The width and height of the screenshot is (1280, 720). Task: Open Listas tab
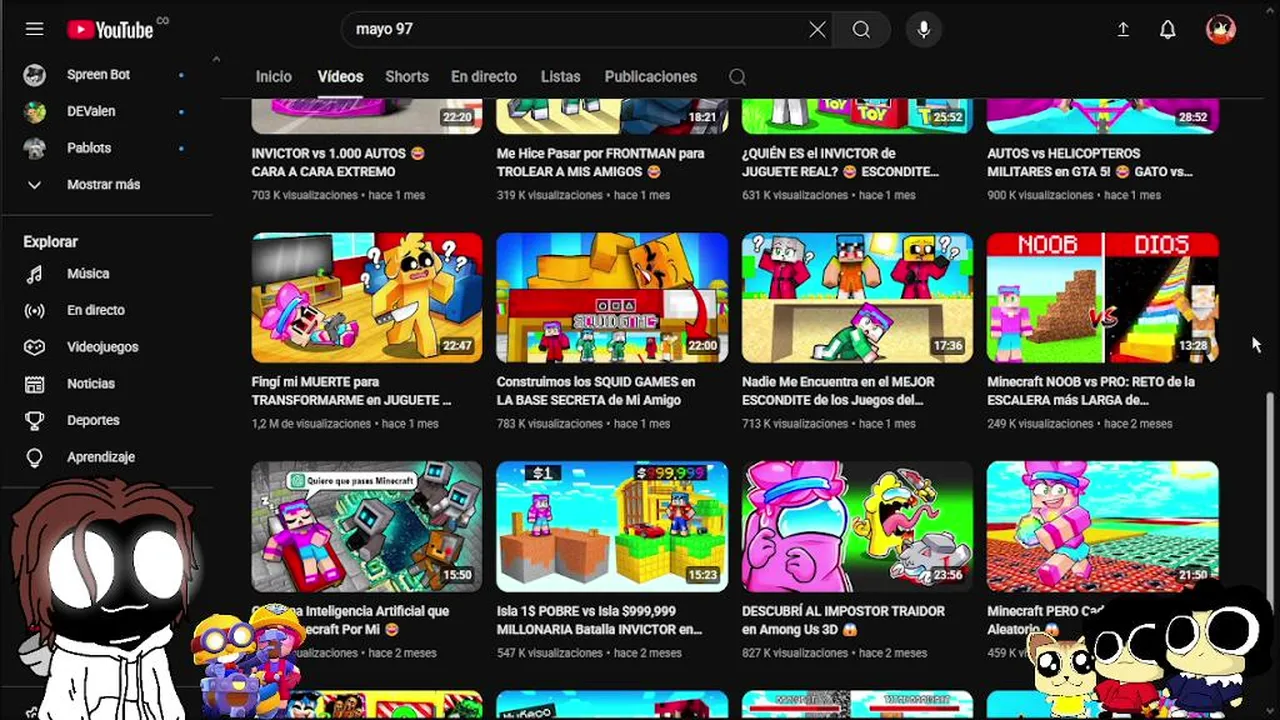(560, 77)
